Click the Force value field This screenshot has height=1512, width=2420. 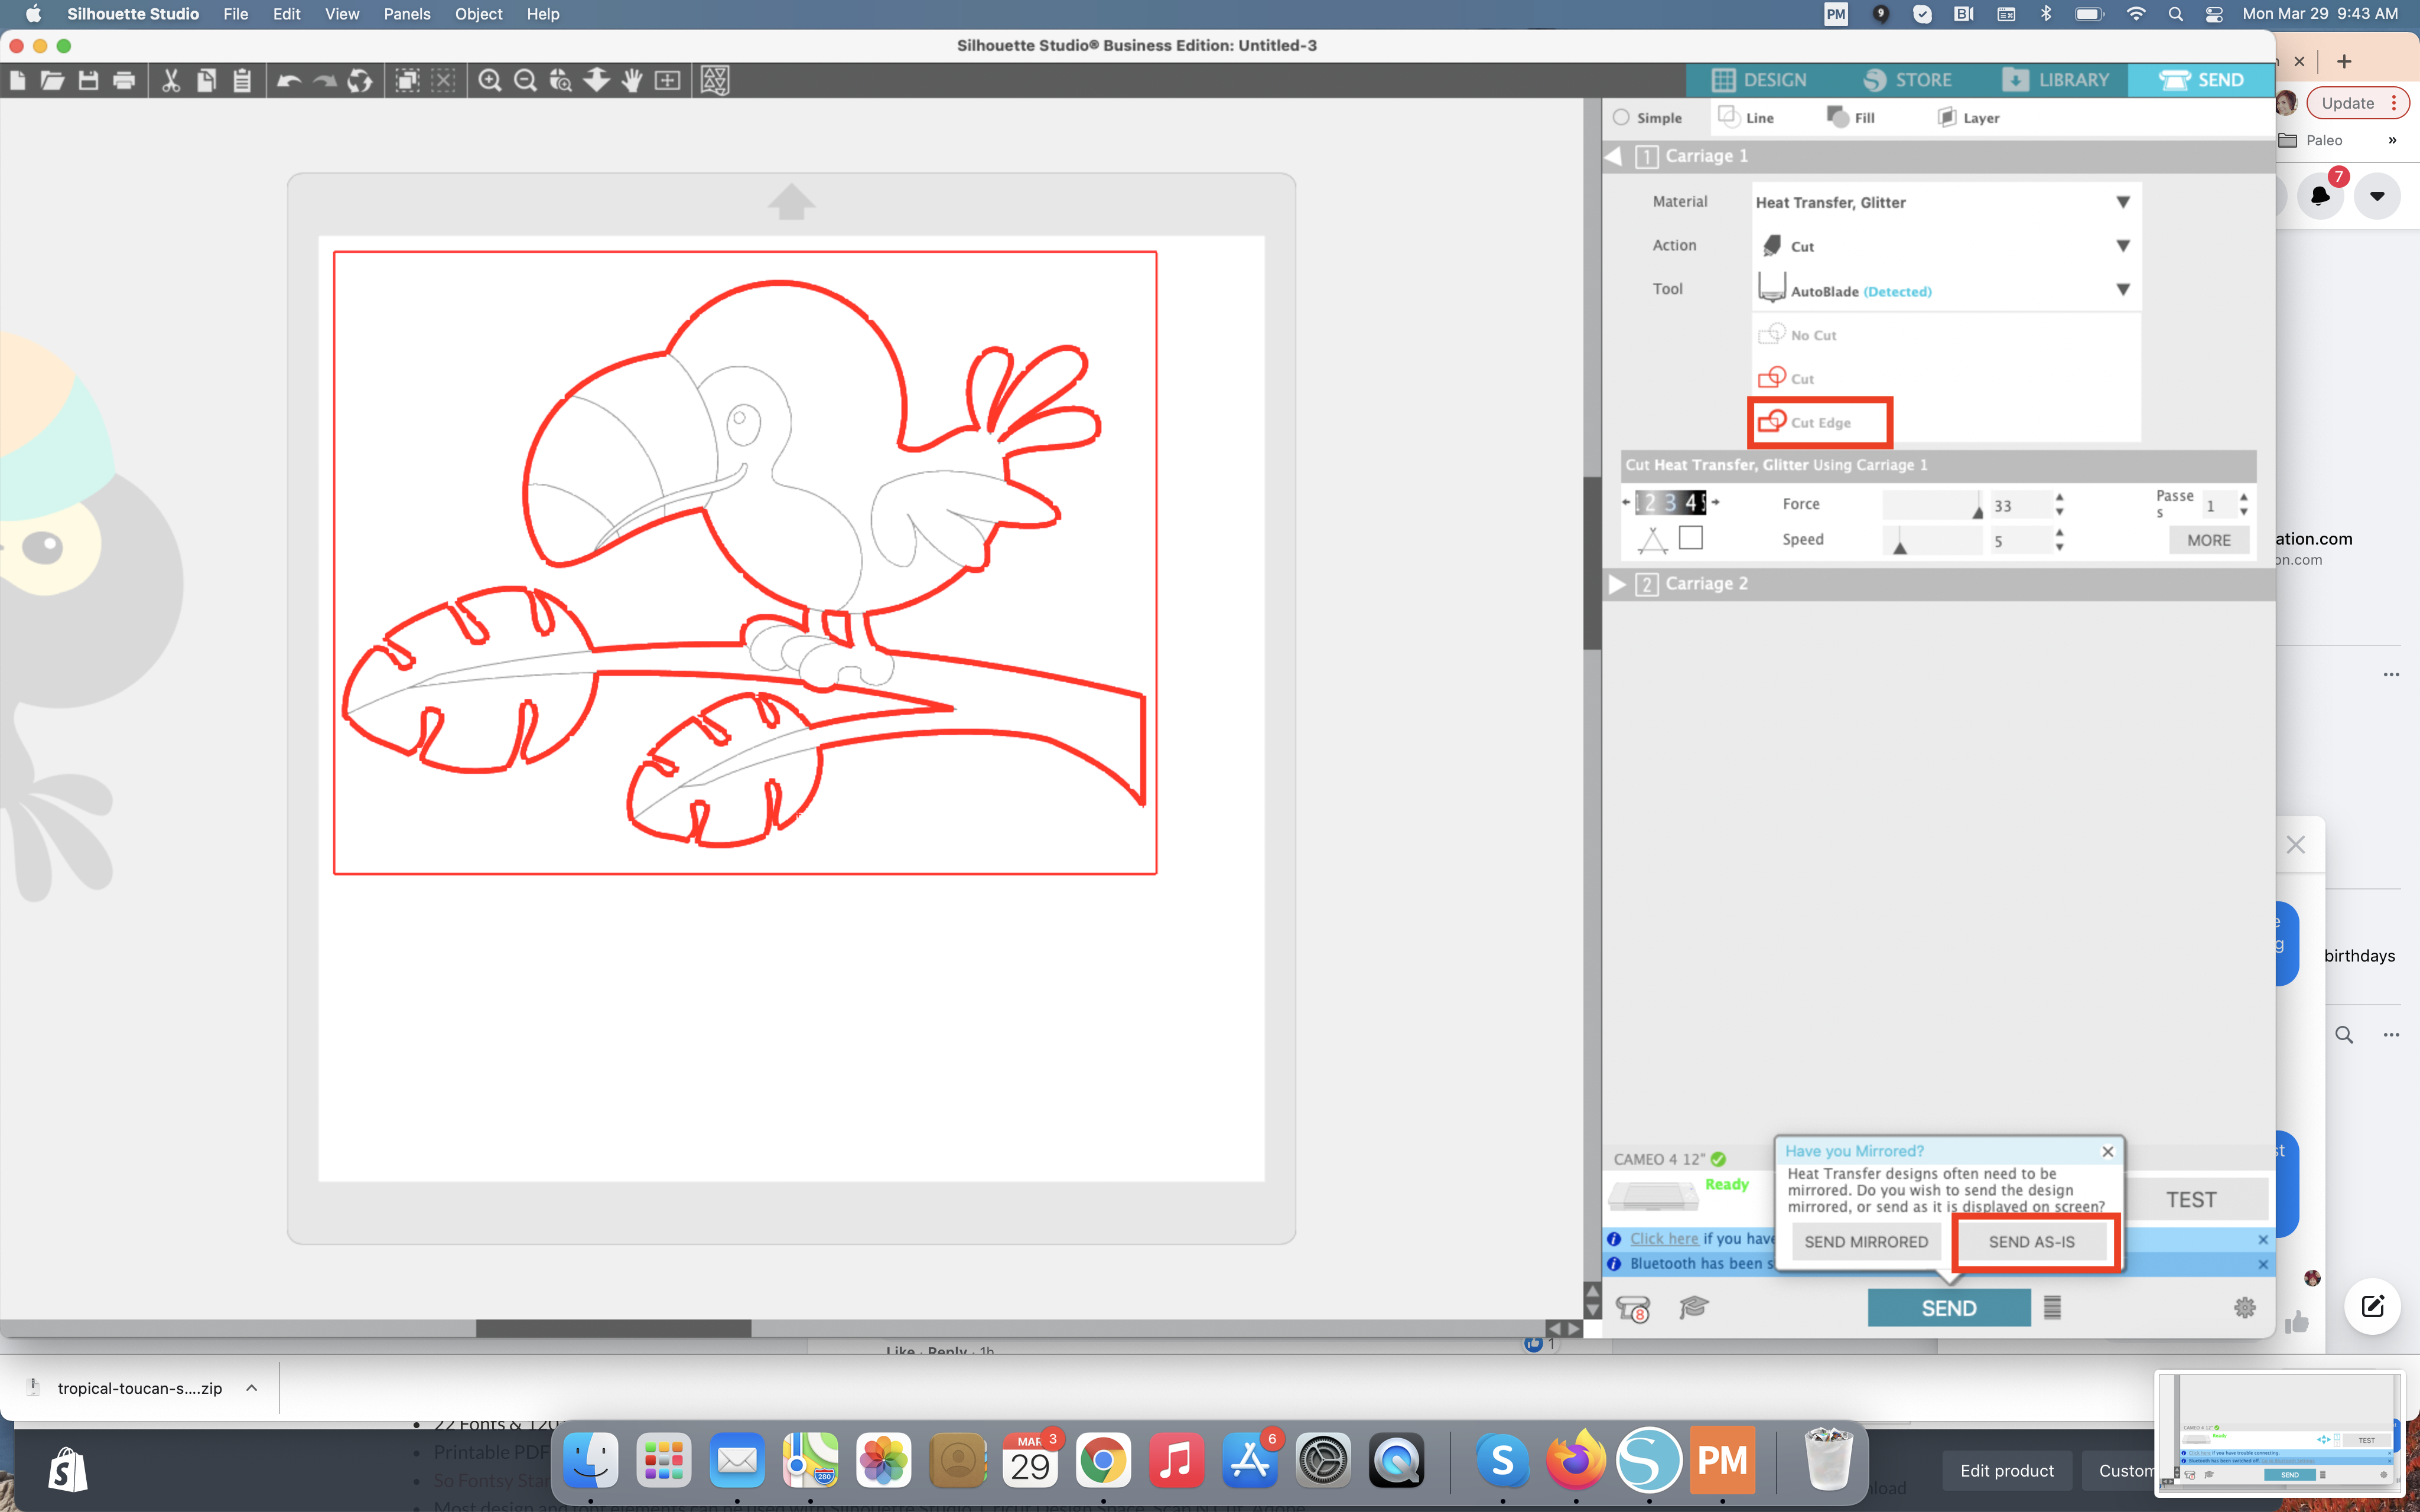coord(2017,505)
